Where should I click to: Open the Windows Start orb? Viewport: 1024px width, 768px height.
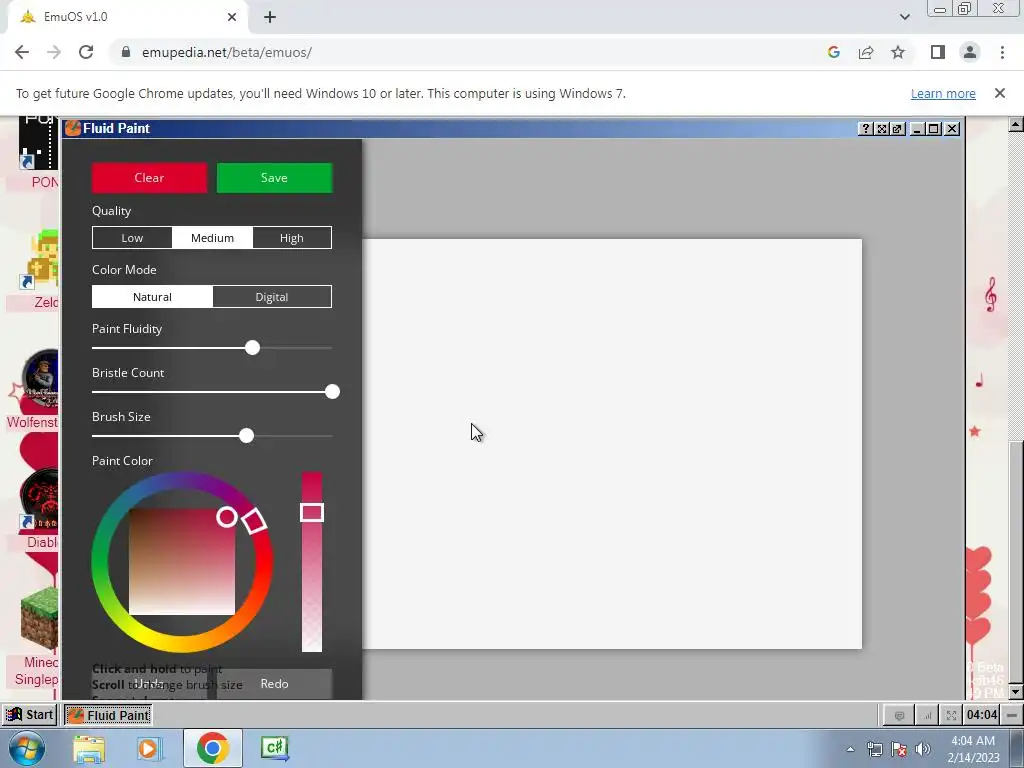click(x=25, y=748)
